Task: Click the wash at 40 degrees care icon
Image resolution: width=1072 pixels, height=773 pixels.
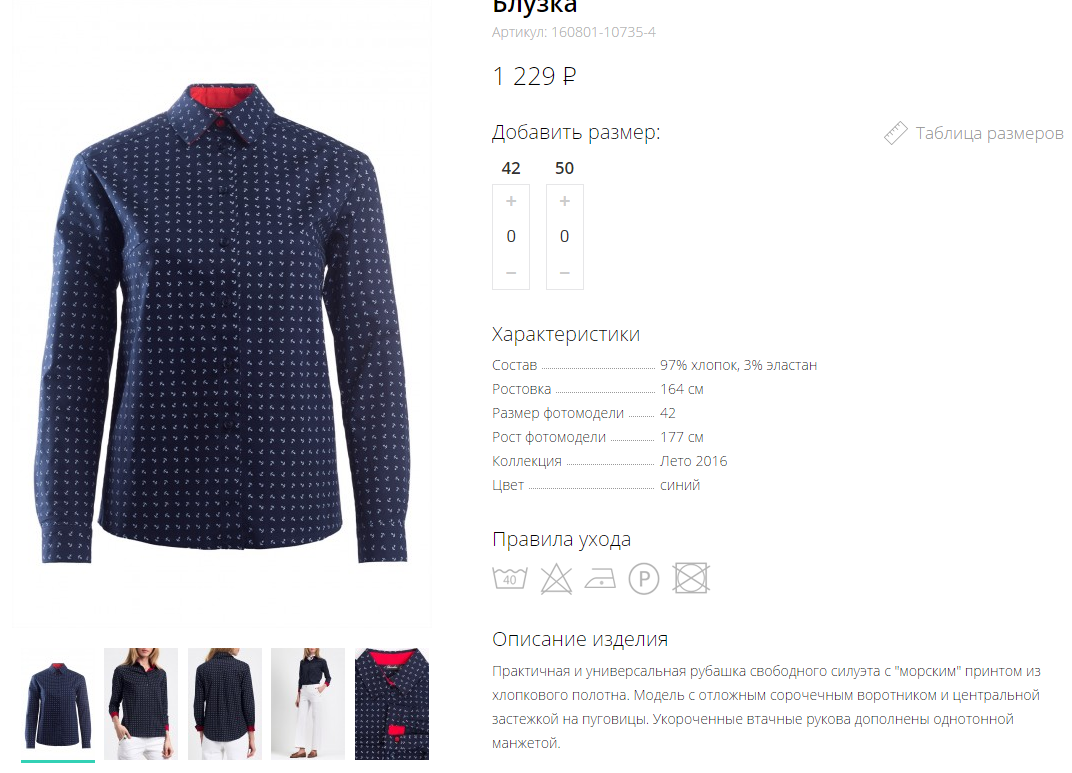Action: pos(510,578)
